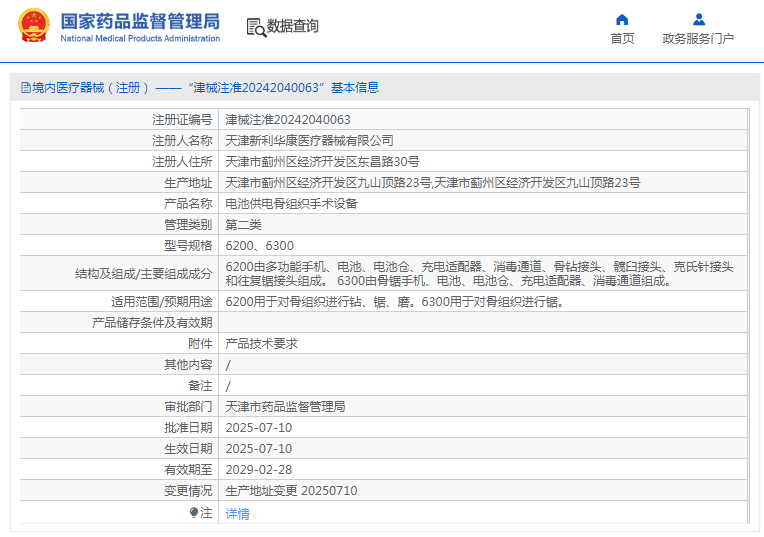The height and width of the screenshot is (537, 764).
Task: Click the user icon above 政务服务门户
Action: pos(699,19)
